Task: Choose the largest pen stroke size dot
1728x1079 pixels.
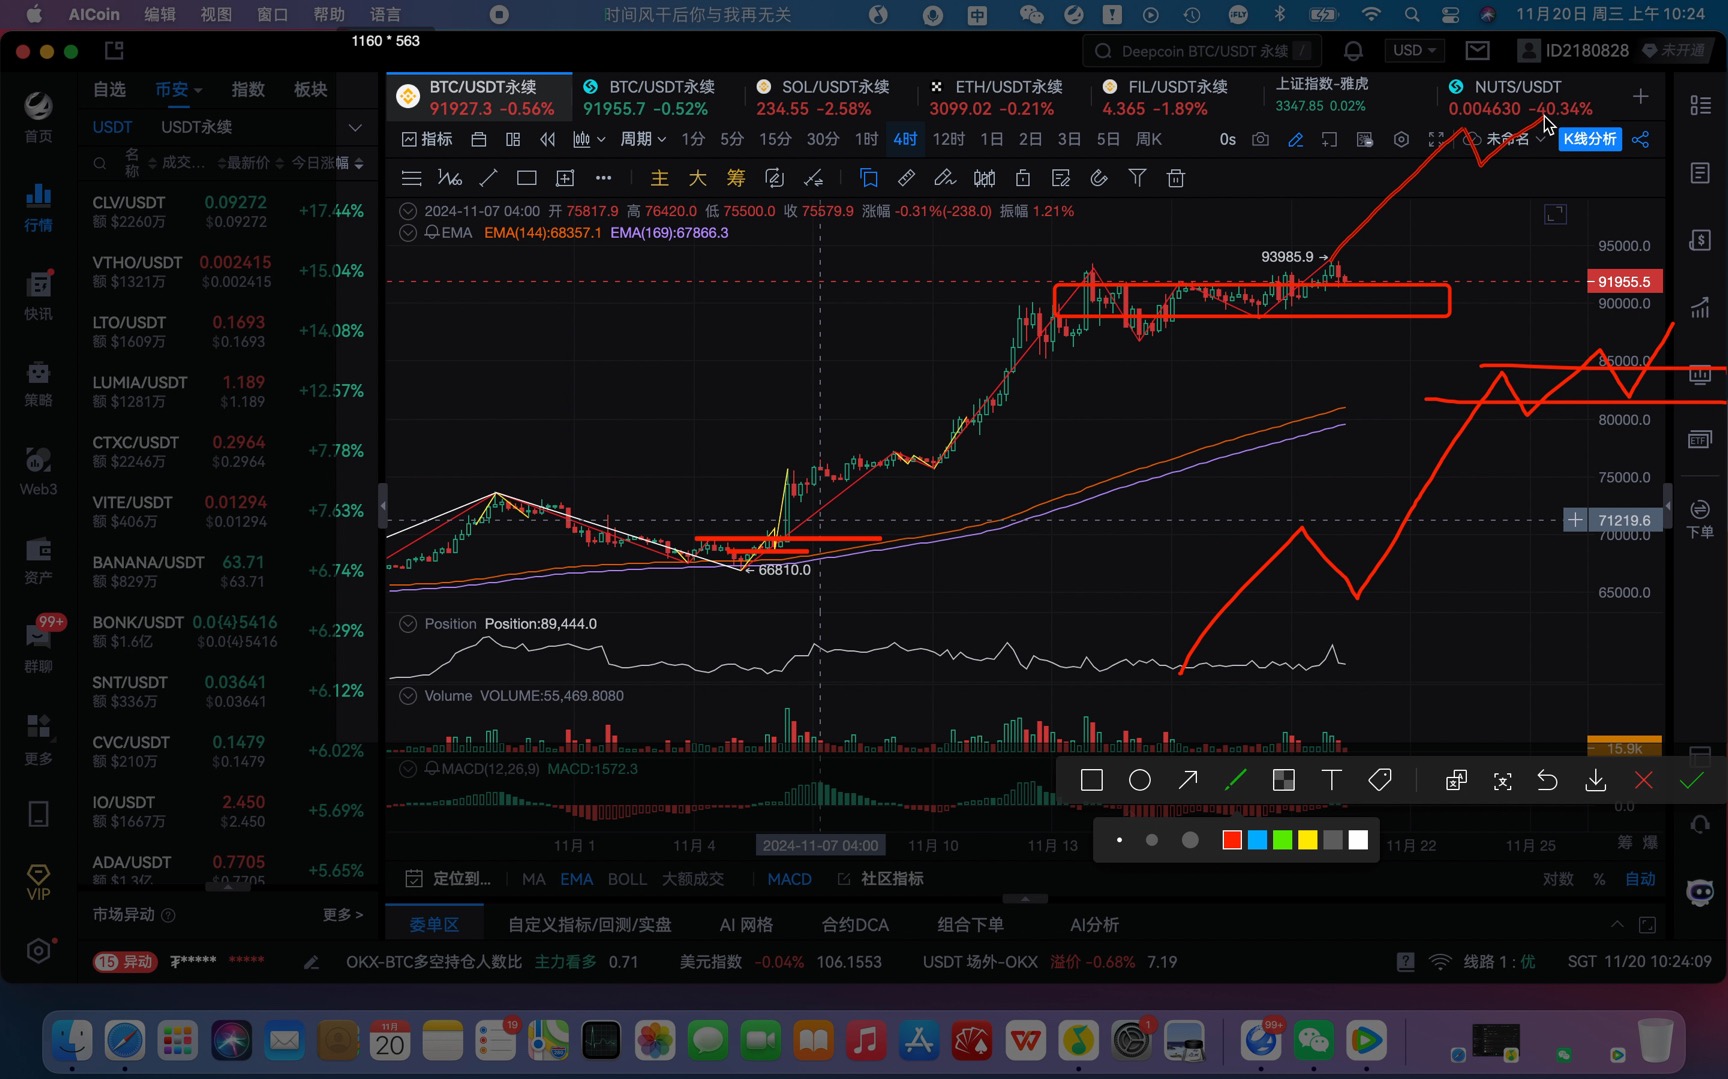Action: [x=1190, y=840]
